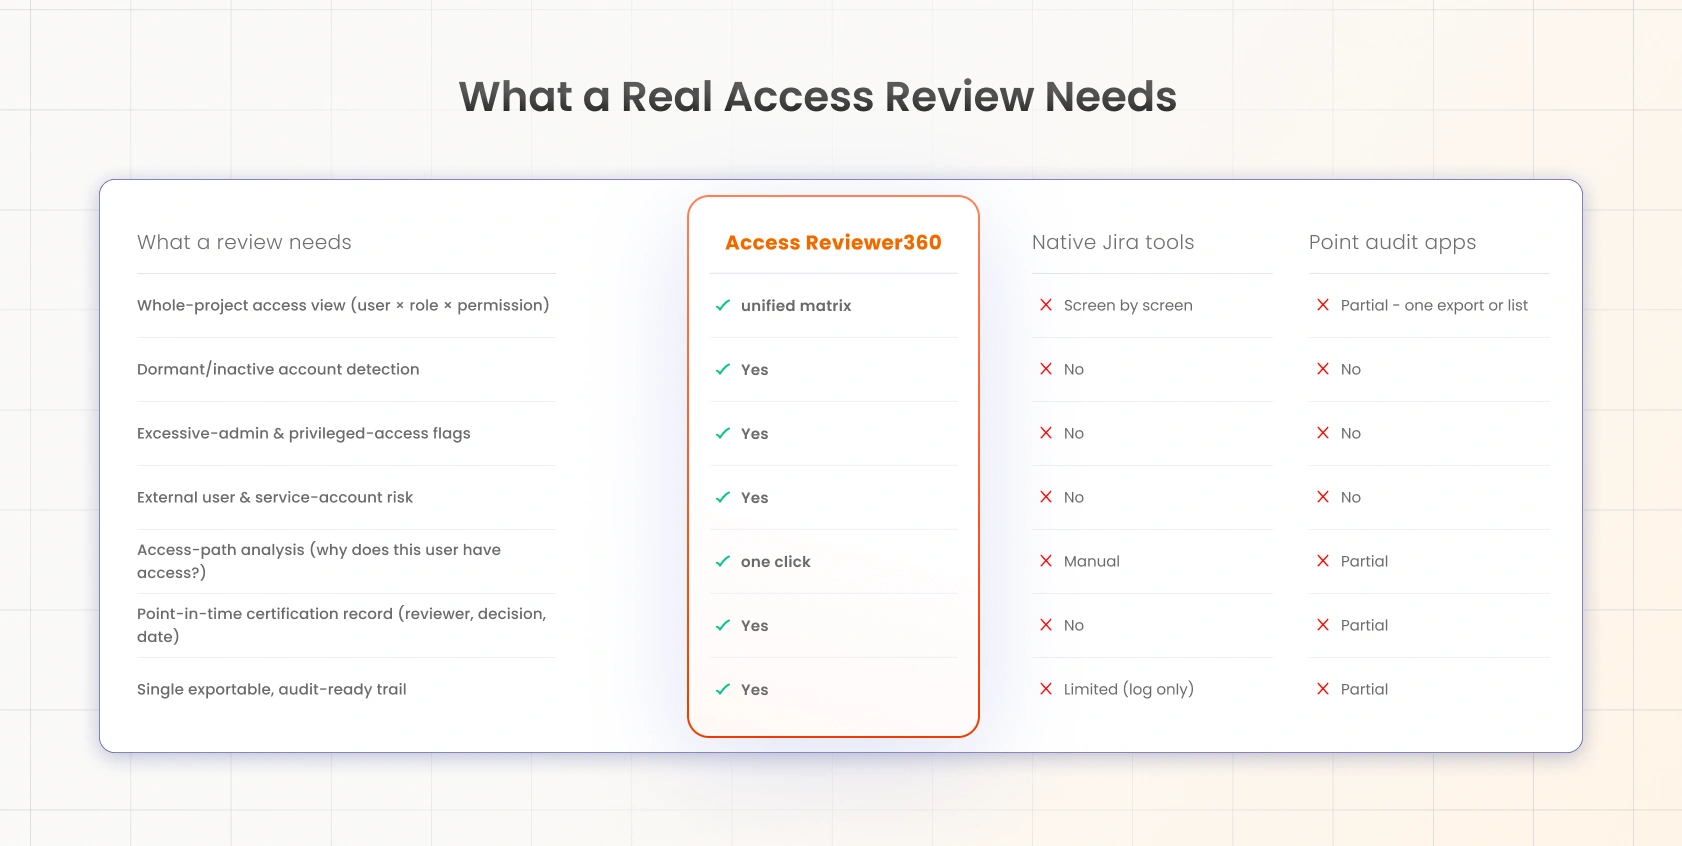Click the 'What a Real Access Review Needs' heading
1682x846 pixels.
point(817,97)
